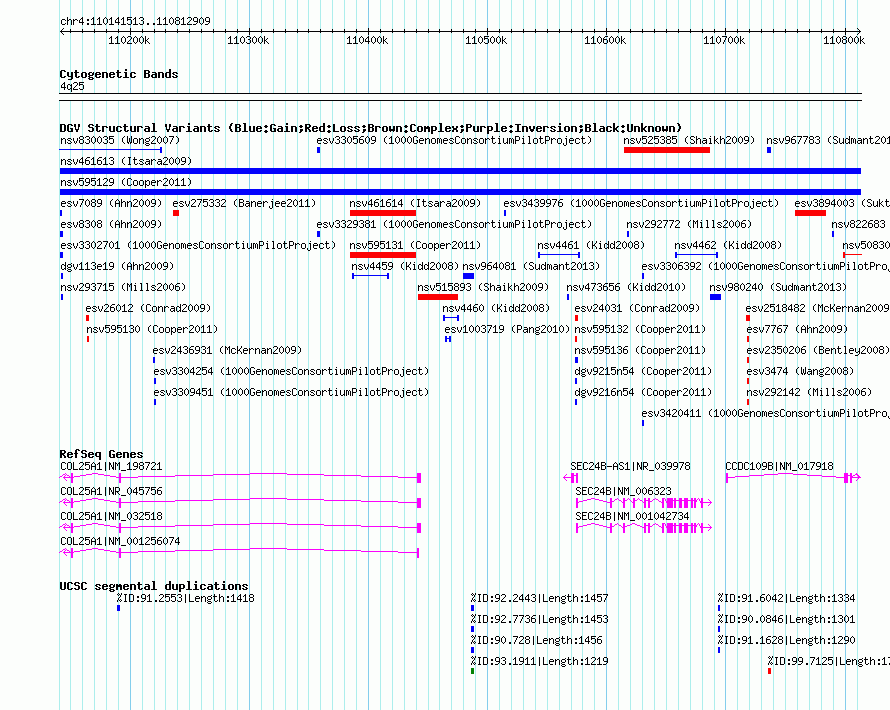Viewport: 890px width, 710px height.
Task: Click the nsv515893 (Shaikh2009) red bar
Action: [x=438, y=297]
